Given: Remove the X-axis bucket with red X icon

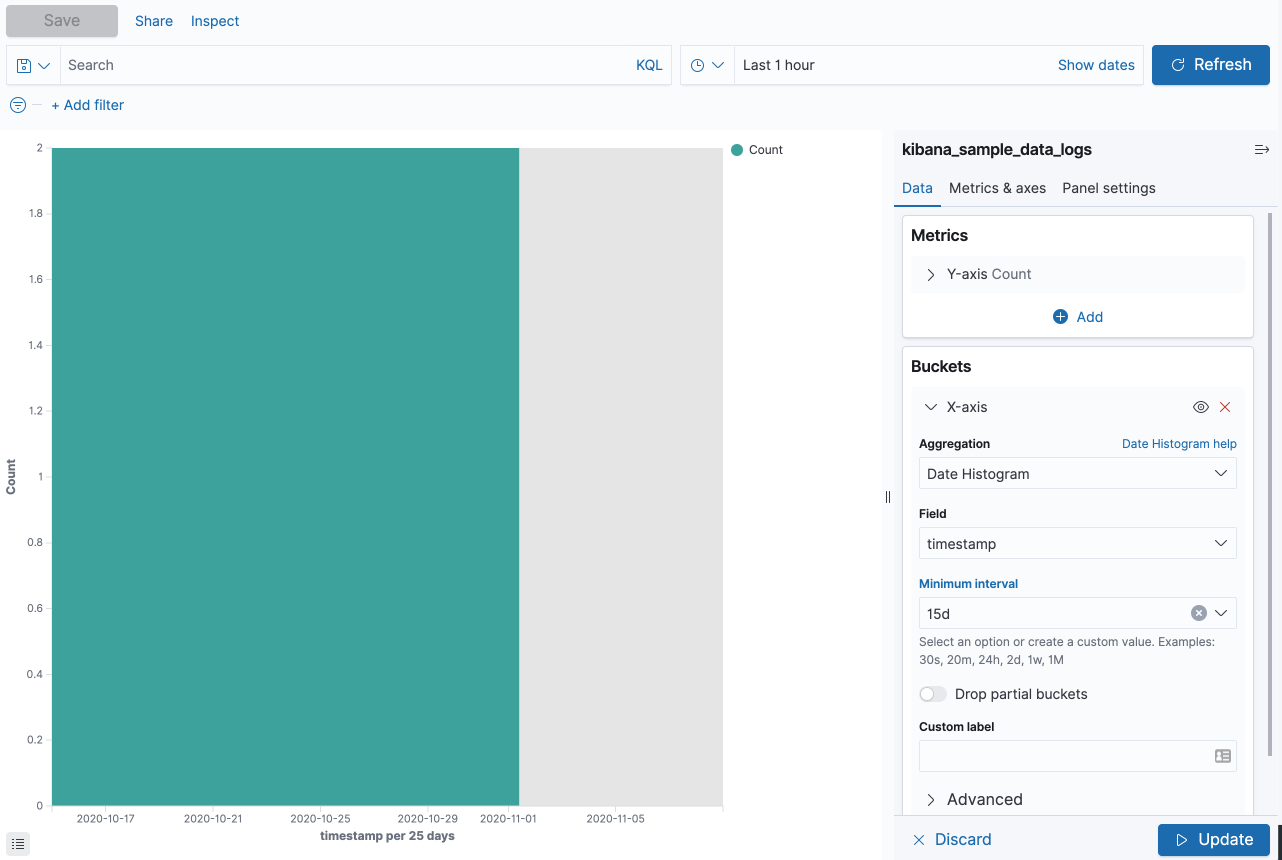Looking at the screenshot, I should 1225,407.
